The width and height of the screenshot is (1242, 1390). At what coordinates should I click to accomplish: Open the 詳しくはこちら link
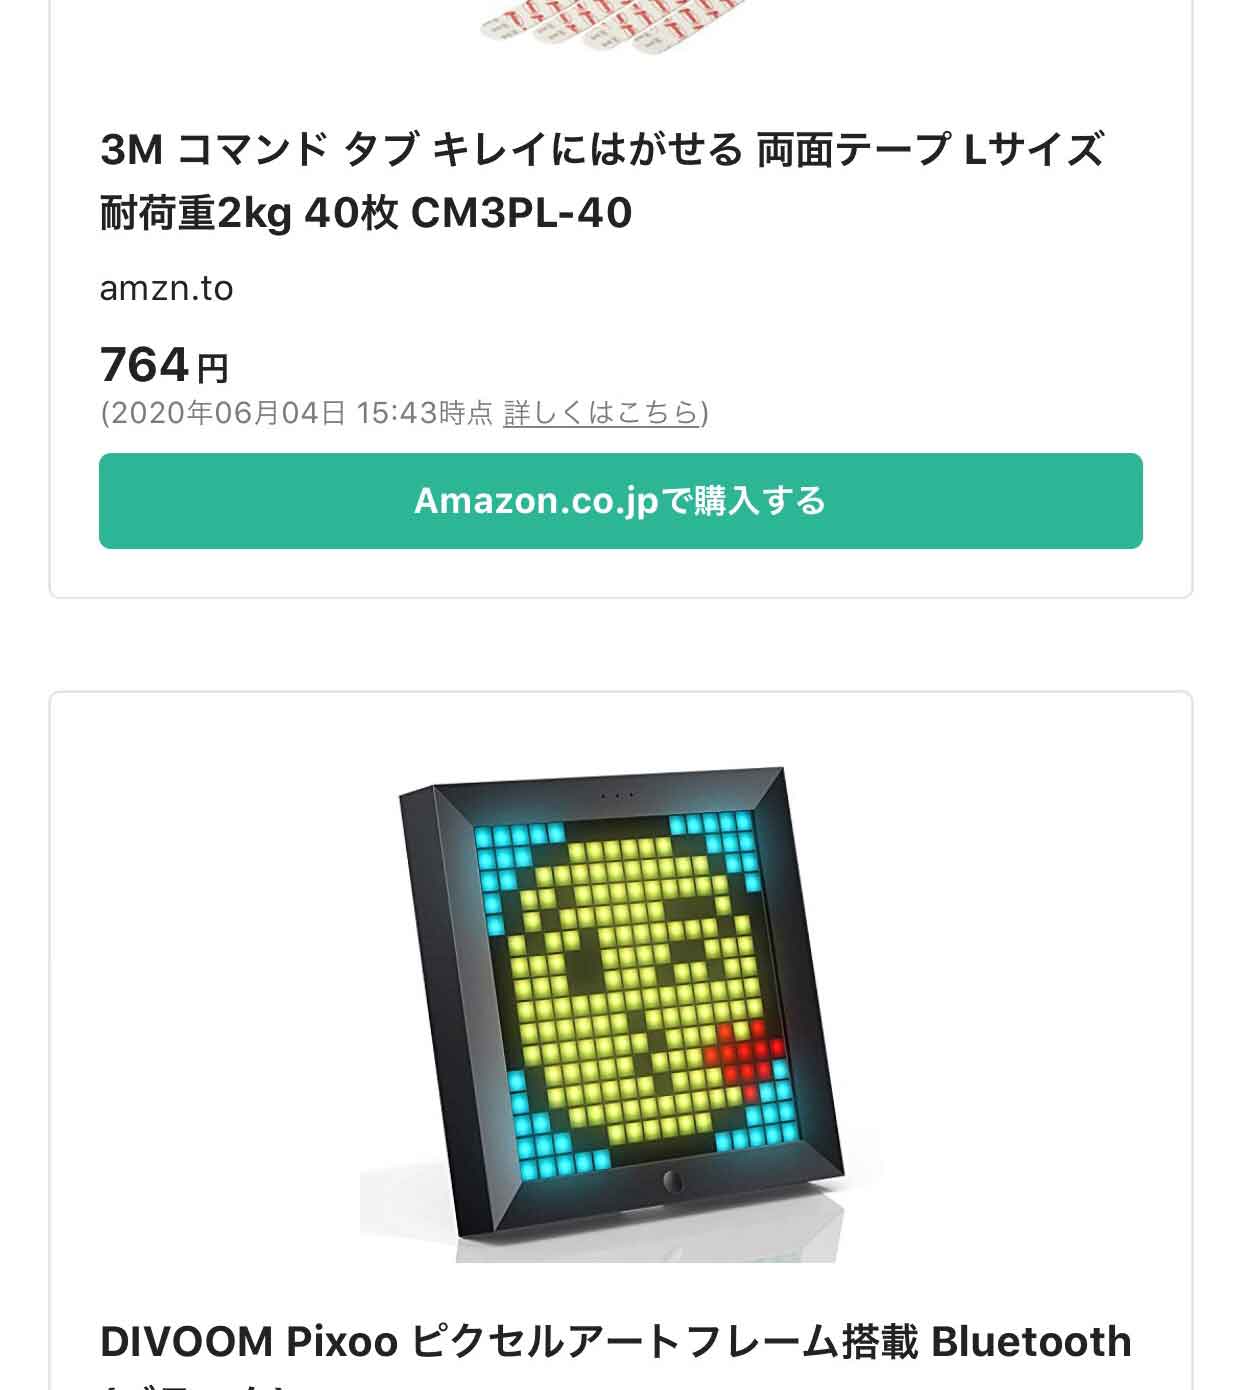(601, 412)
